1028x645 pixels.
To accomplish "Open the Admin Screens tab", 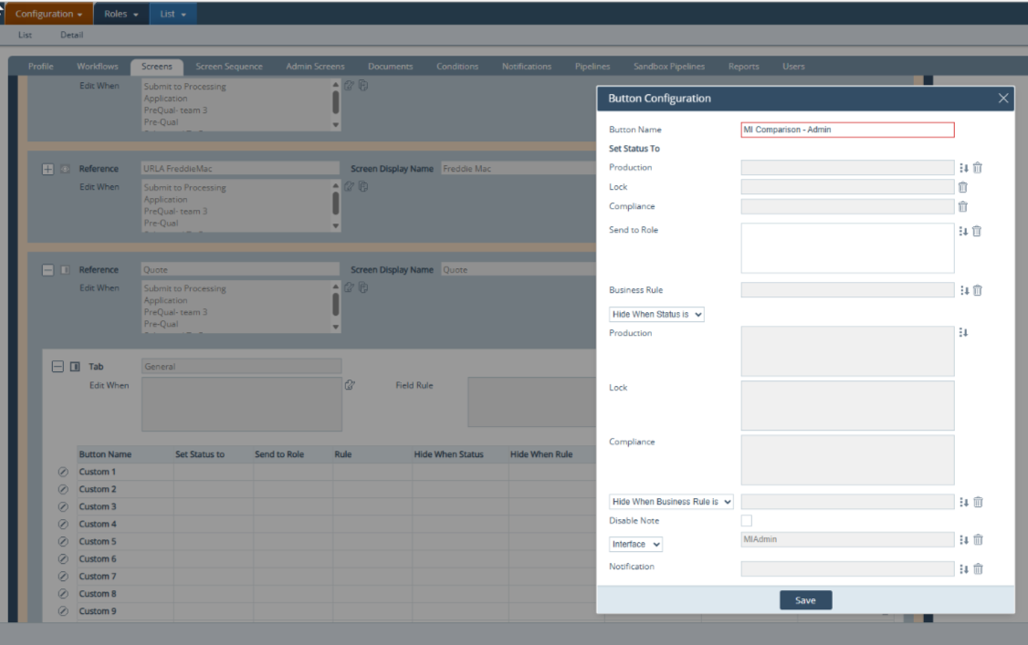I will click(315, 66).
